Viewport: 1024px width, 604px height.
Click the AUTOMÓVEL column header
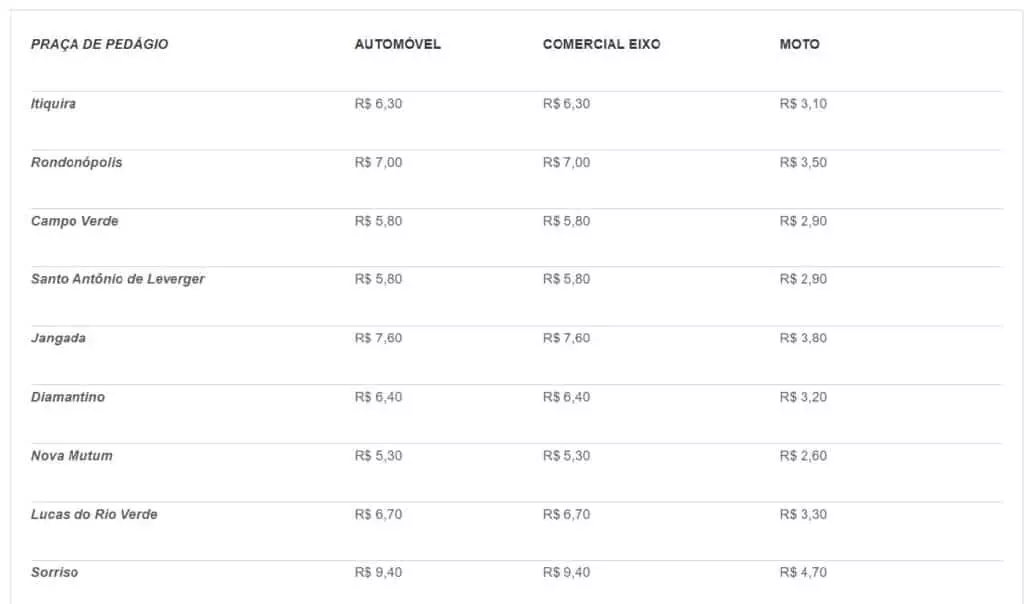(398, 44)
